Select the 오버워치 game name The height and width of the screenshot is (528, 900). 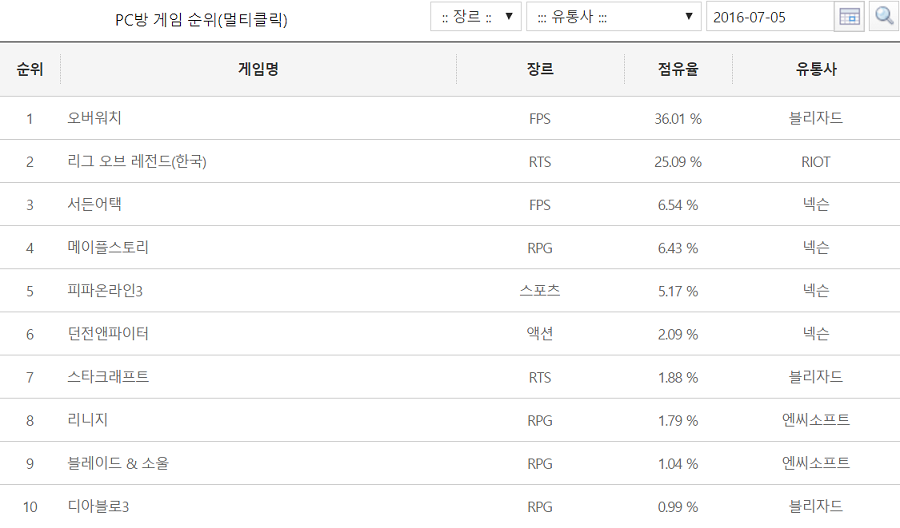point(94,118)
